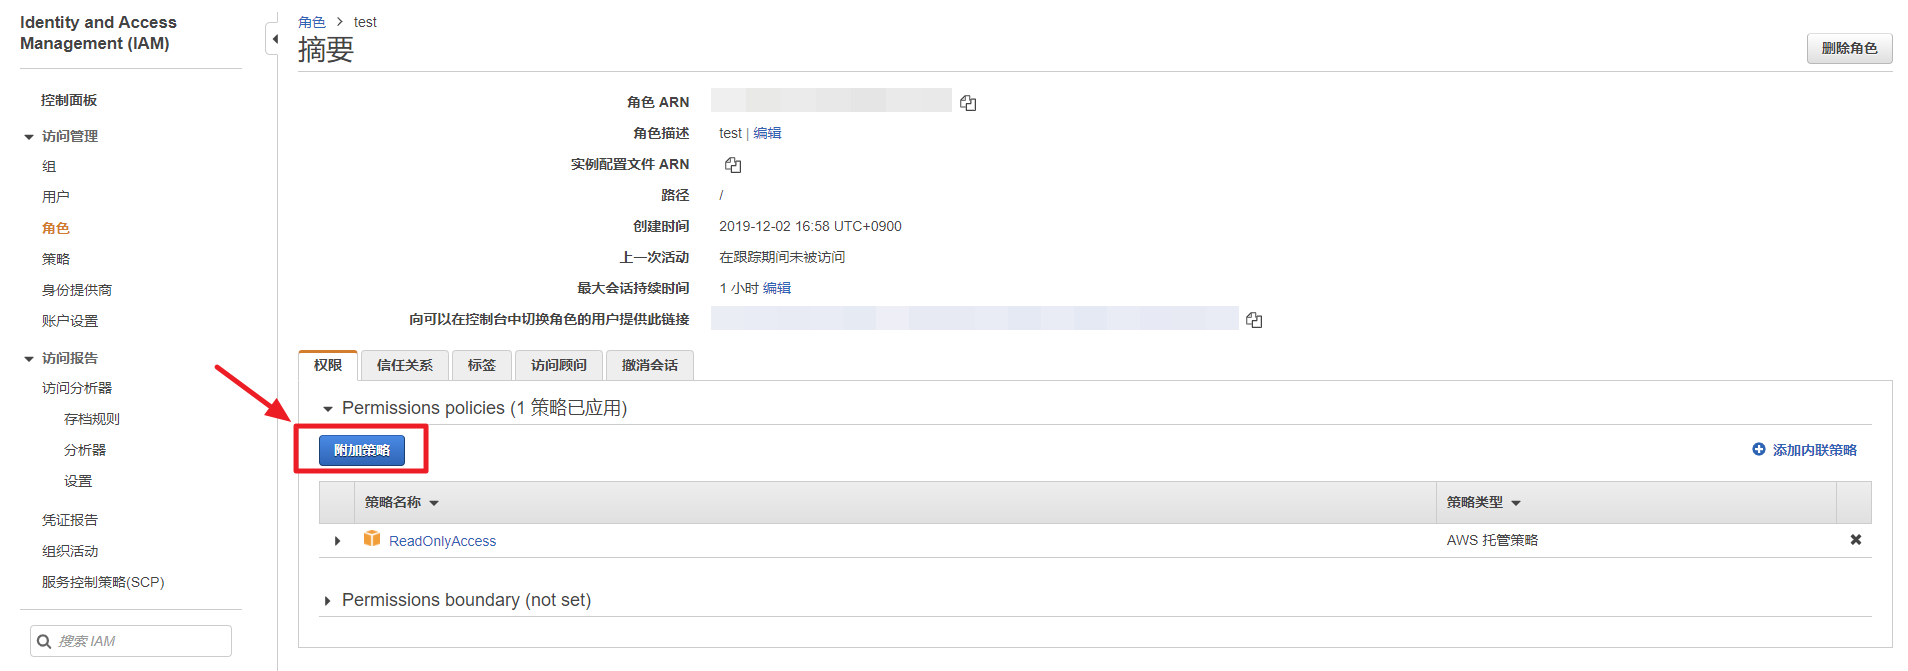Expand the ReadOnlyAccess policy row
Image resolution: width=1908 pixels, height=671 pixels.
(337, 541)
